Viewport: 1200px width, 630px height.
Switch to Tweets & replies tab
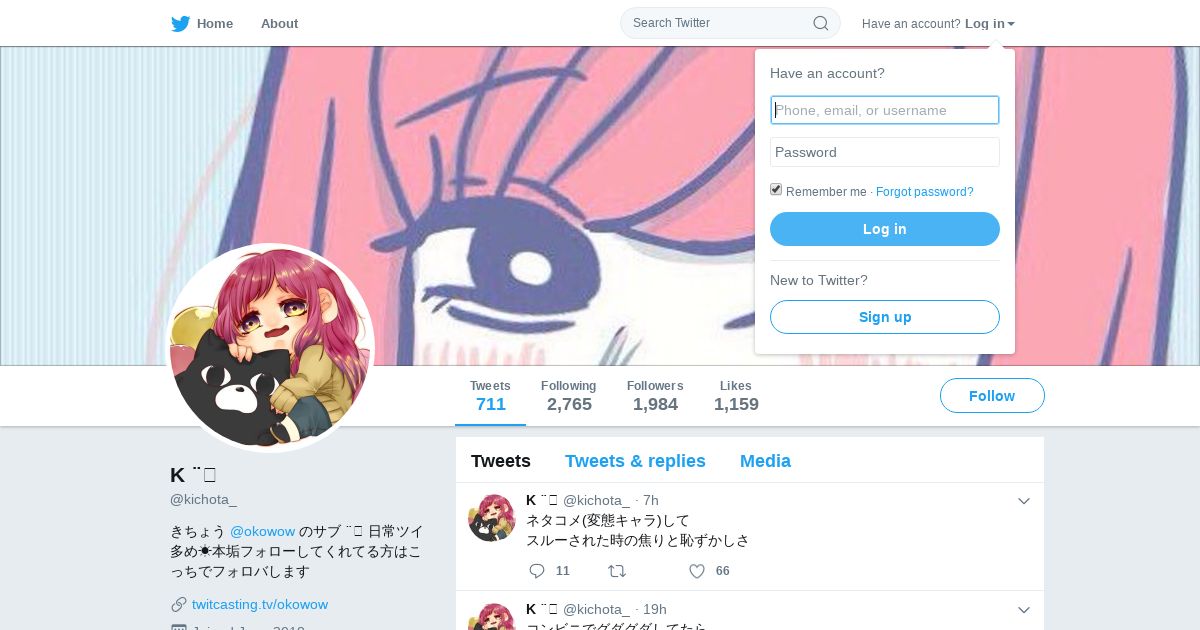[635, 461]
